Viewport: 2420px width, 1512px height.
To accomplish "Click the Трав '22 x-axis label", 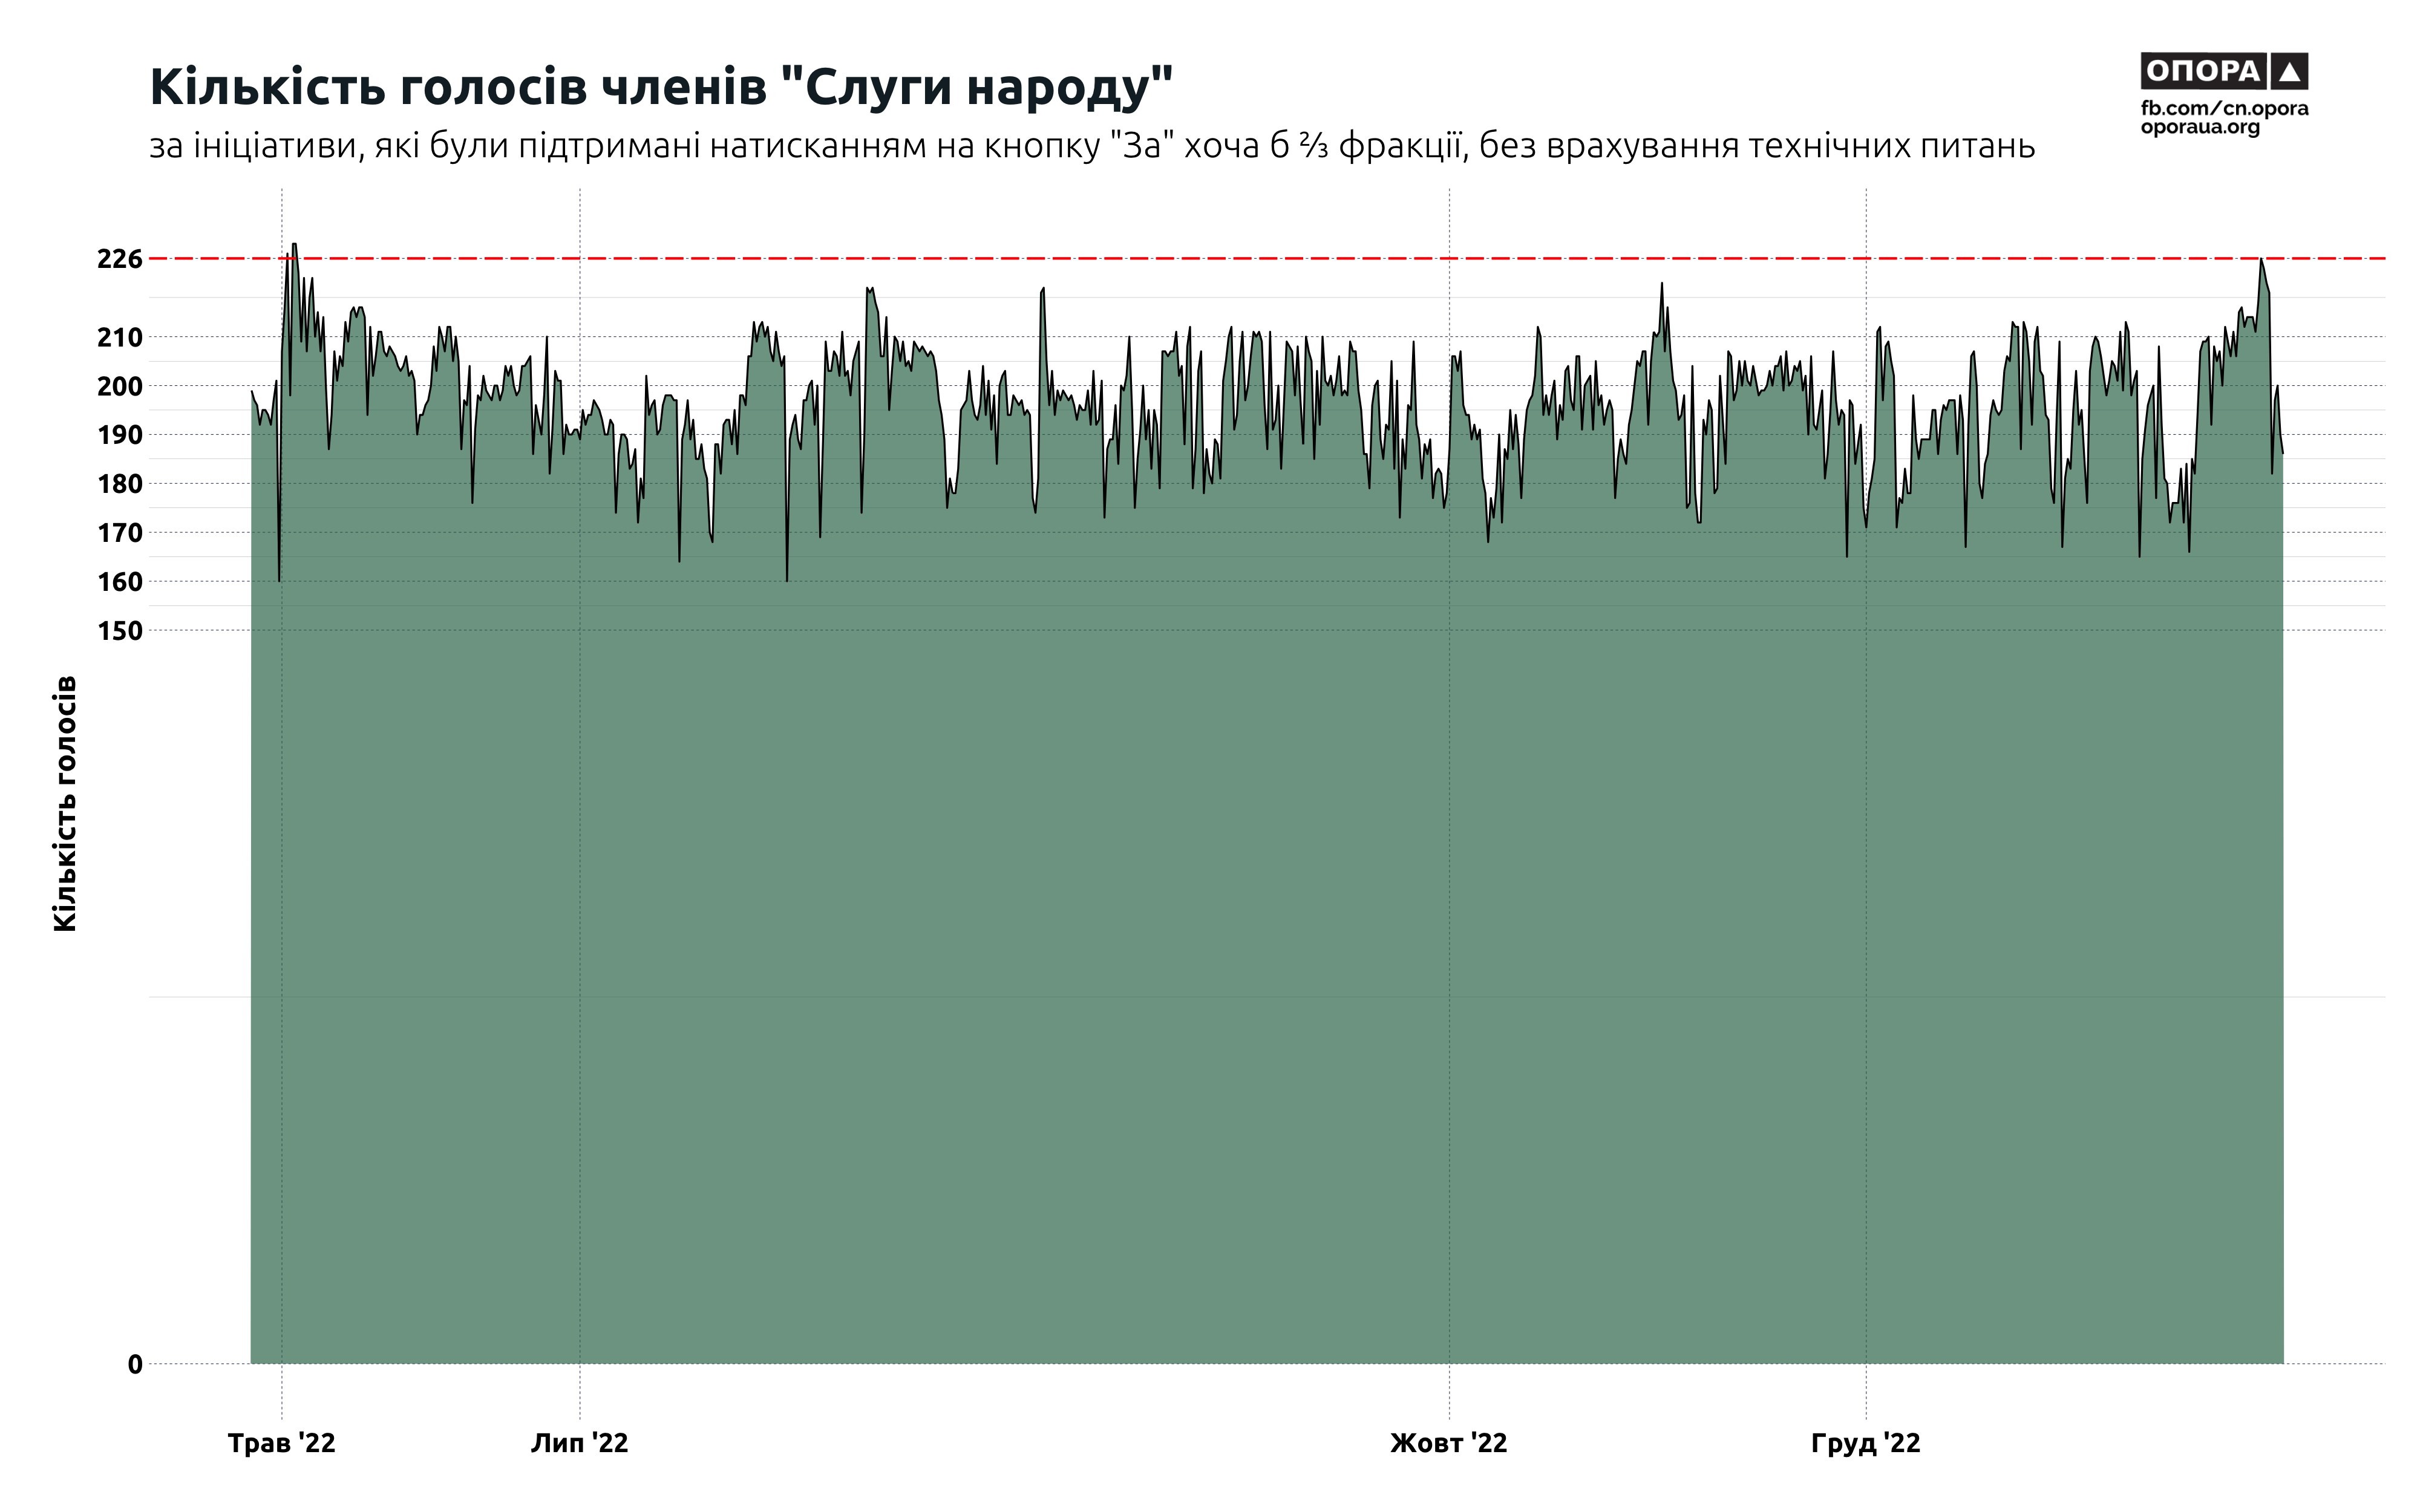I will (x=281, y=1444).
